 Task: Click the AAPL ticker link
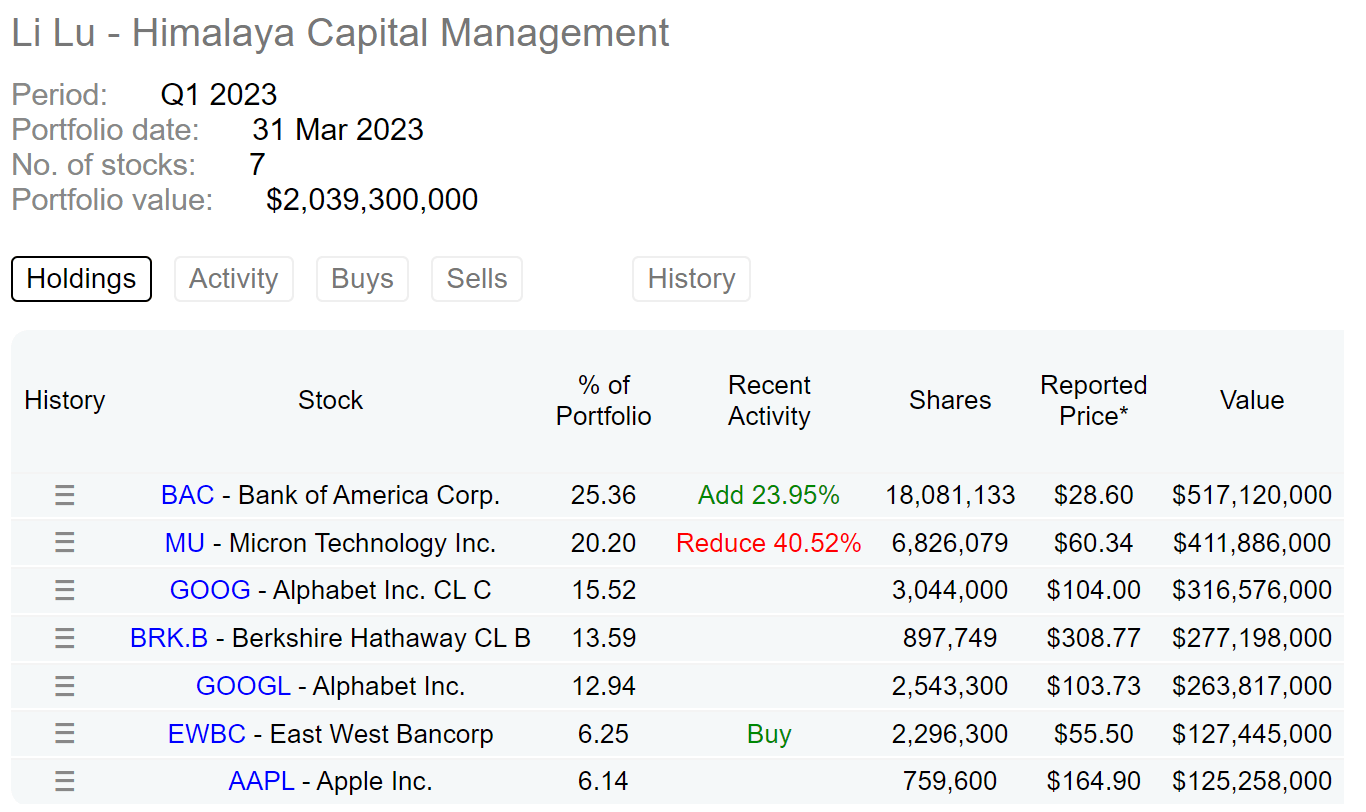(x=261, y=781)
